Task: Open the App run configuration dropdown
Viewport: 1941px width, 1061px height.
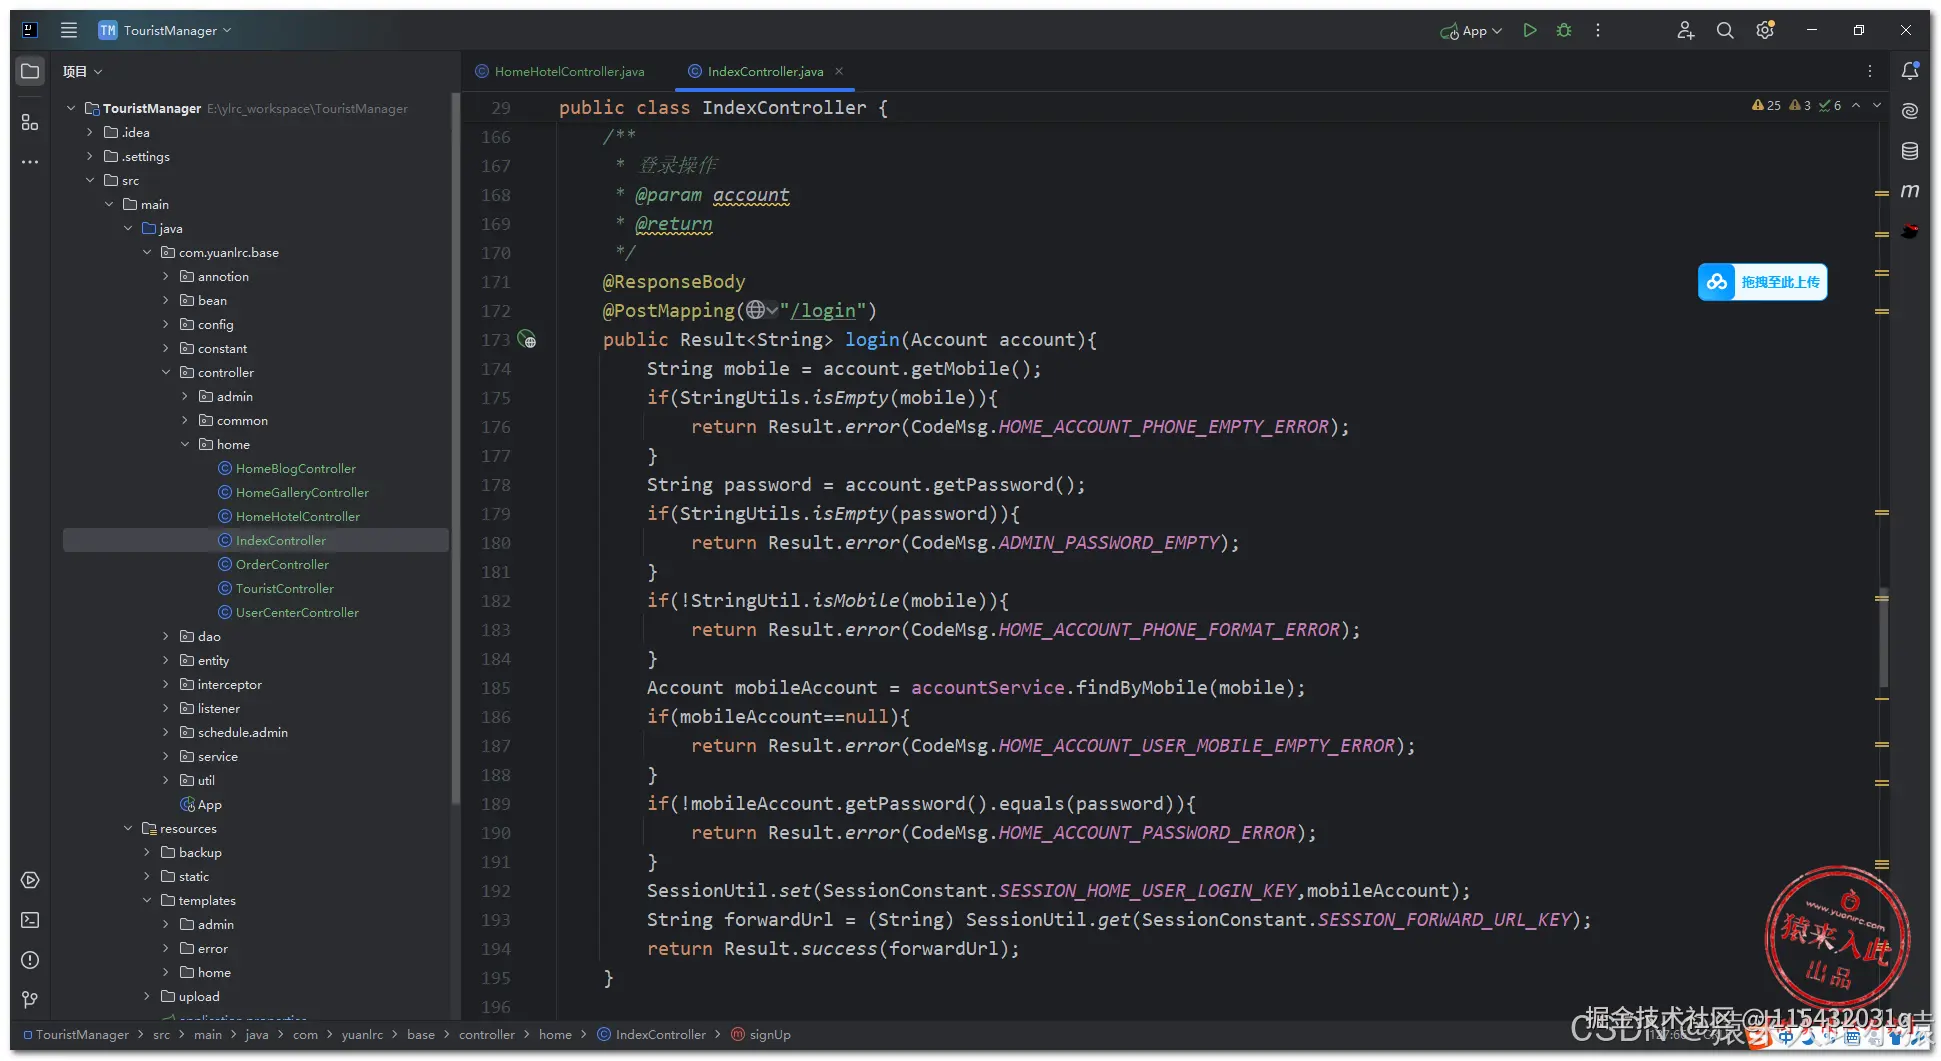Action: click(x=1471, y=31)
